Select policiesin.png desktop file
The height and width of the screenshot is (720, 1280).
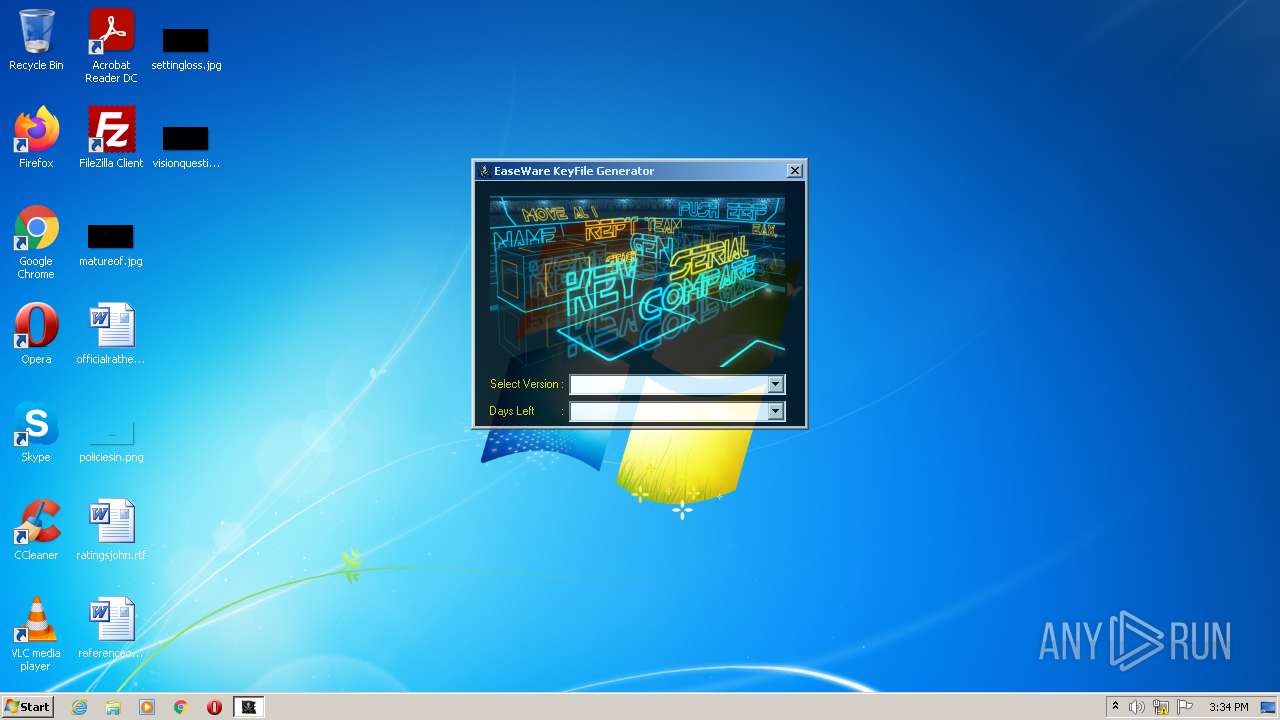click(x=111, y=440)
